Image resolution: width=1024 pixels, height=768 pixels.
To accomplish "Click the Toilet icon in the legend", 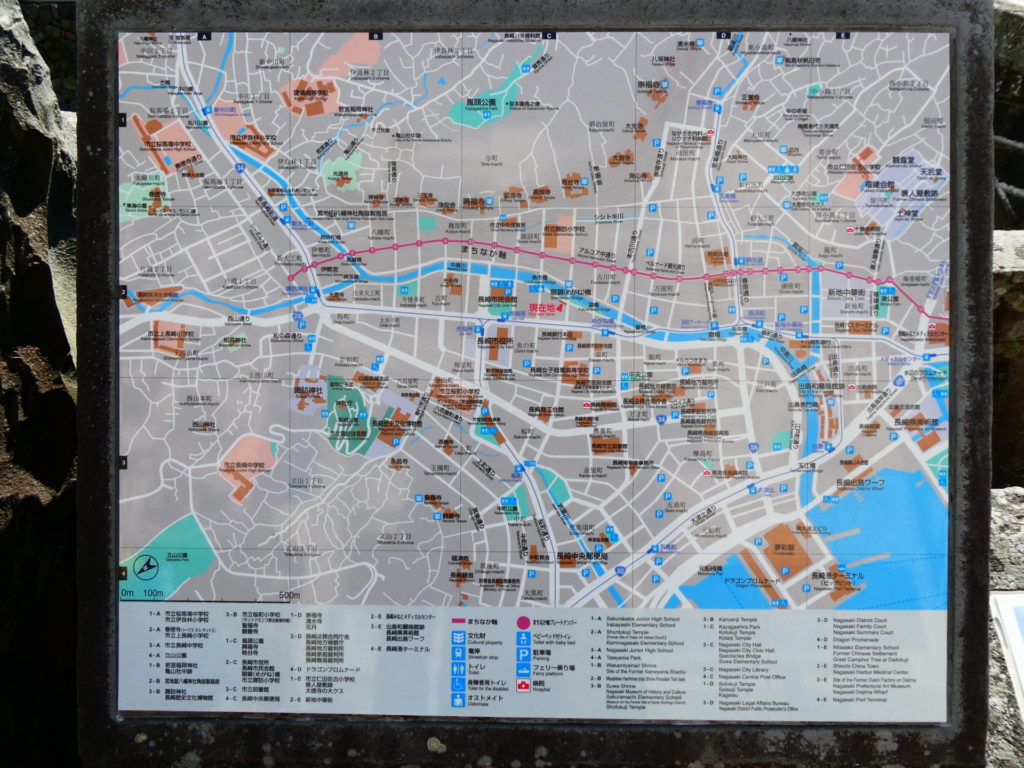I will pos(457,666).
